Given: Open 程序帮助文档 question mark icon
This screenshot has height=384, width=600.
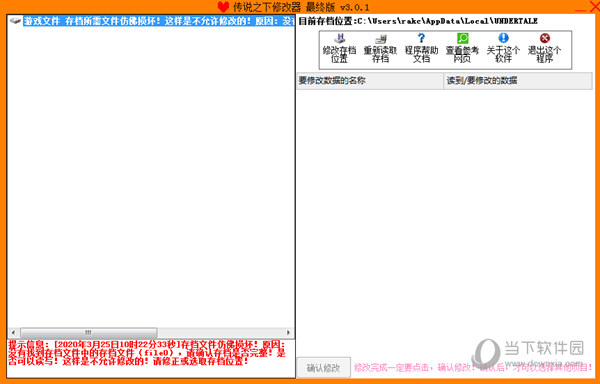Looking at the screenshot, I should (x=421, y=48).
